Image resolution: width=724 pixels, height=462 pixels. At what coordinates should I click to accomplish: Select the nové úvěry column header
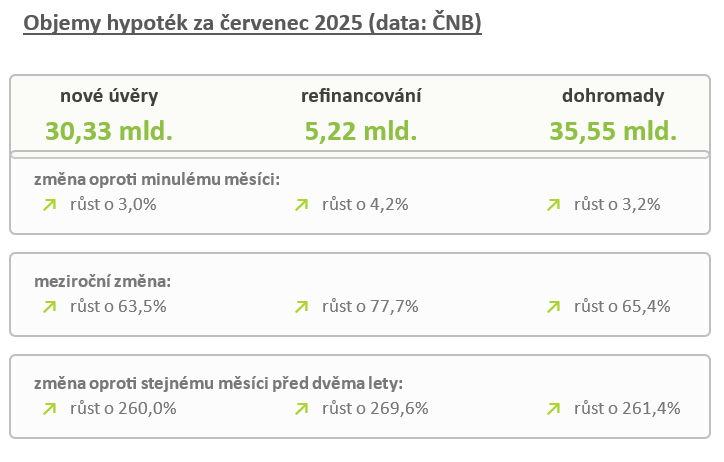(x=109, y=96)
